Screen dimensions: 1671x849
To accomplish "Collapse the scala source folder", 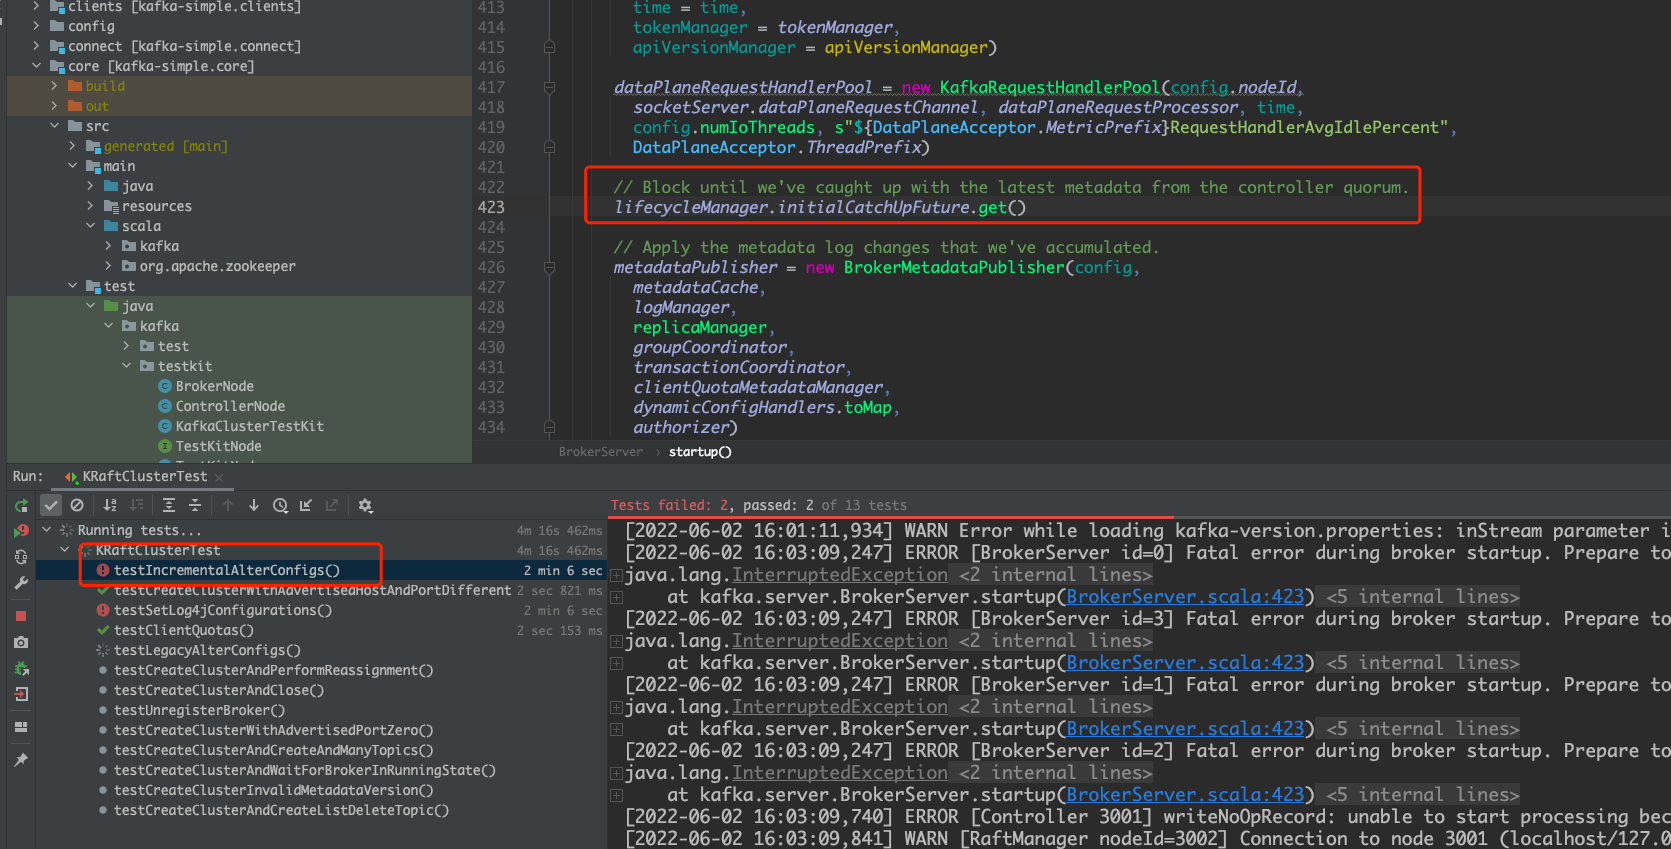I will point(91,226).
